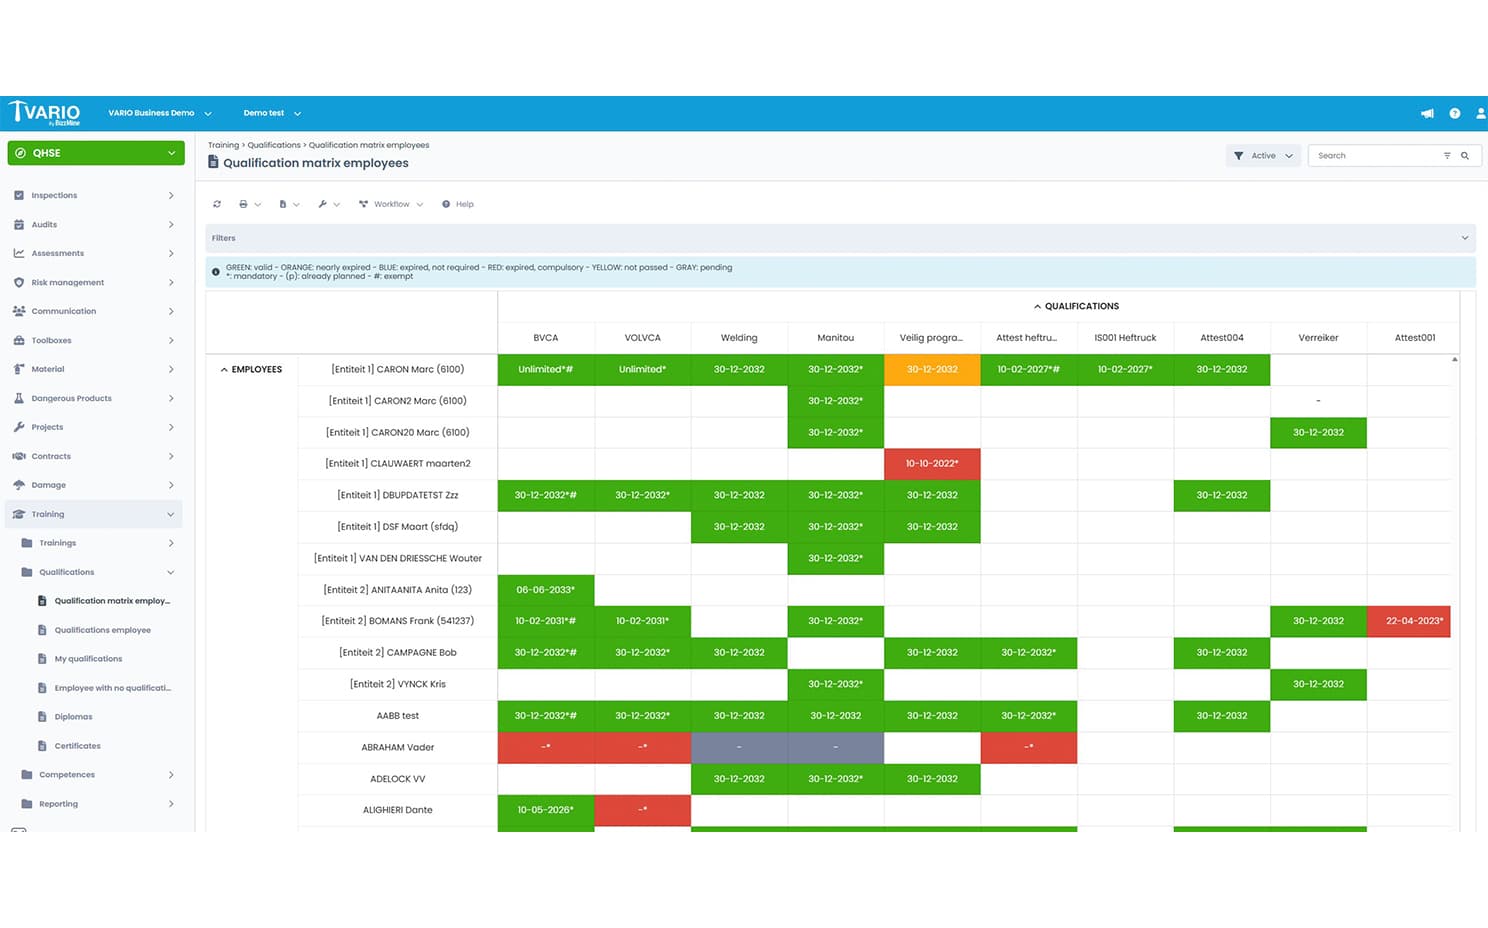
Task: Open Risk management in the sidebar
Action: tap(68, 283)
